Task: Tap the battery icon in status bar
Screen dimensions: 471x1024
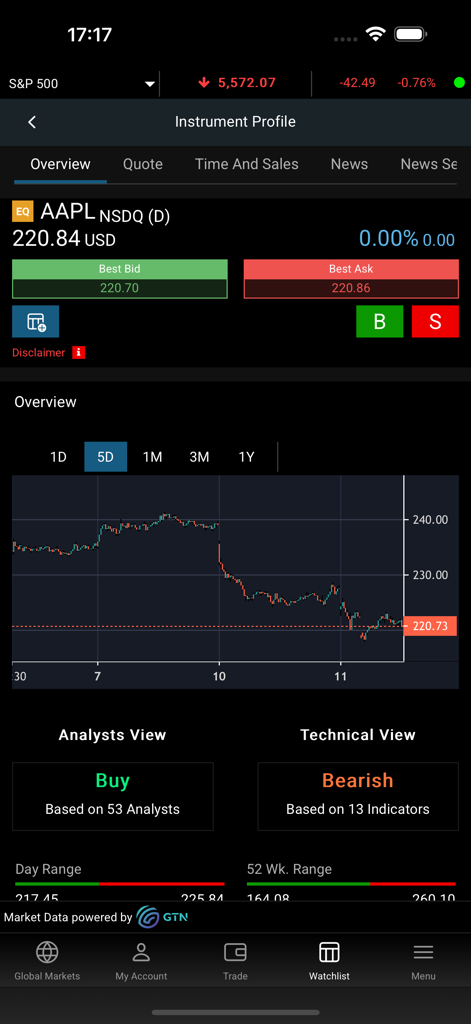Action: [410, 34]
